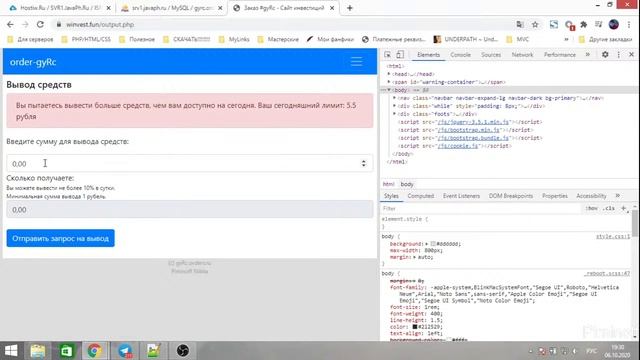This screenshot has width=640, height=360.
Task: Click the background color swatch #dddddd
Action: point(433,244)
